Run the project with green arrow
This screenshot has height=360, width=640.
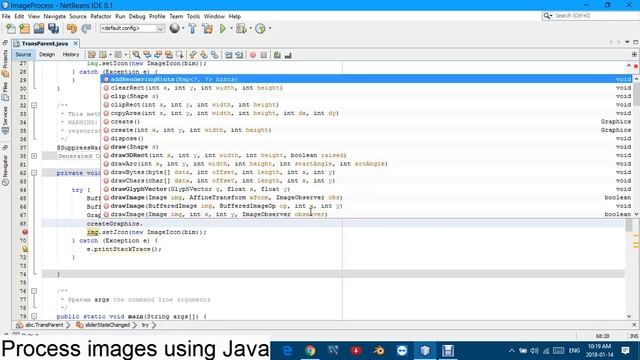pos(223,29)
